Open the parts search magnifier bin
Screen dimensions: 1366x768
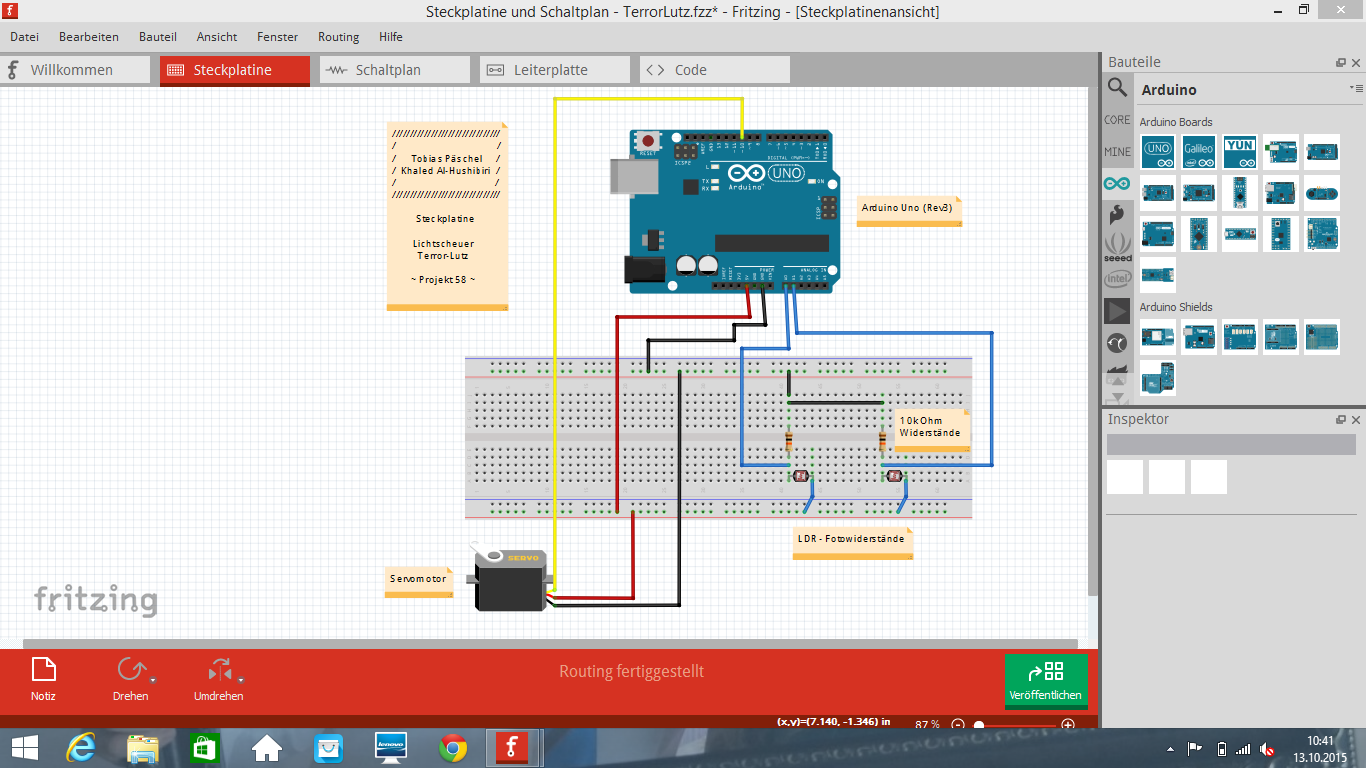(x=1117, y=88)
